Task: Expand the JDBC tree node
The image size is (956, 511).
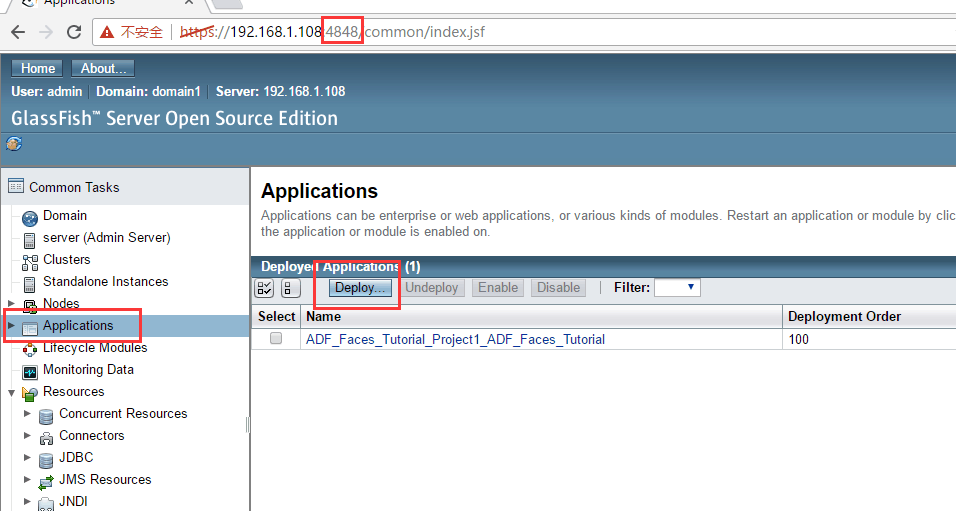Action: click(x=27, y=457)
